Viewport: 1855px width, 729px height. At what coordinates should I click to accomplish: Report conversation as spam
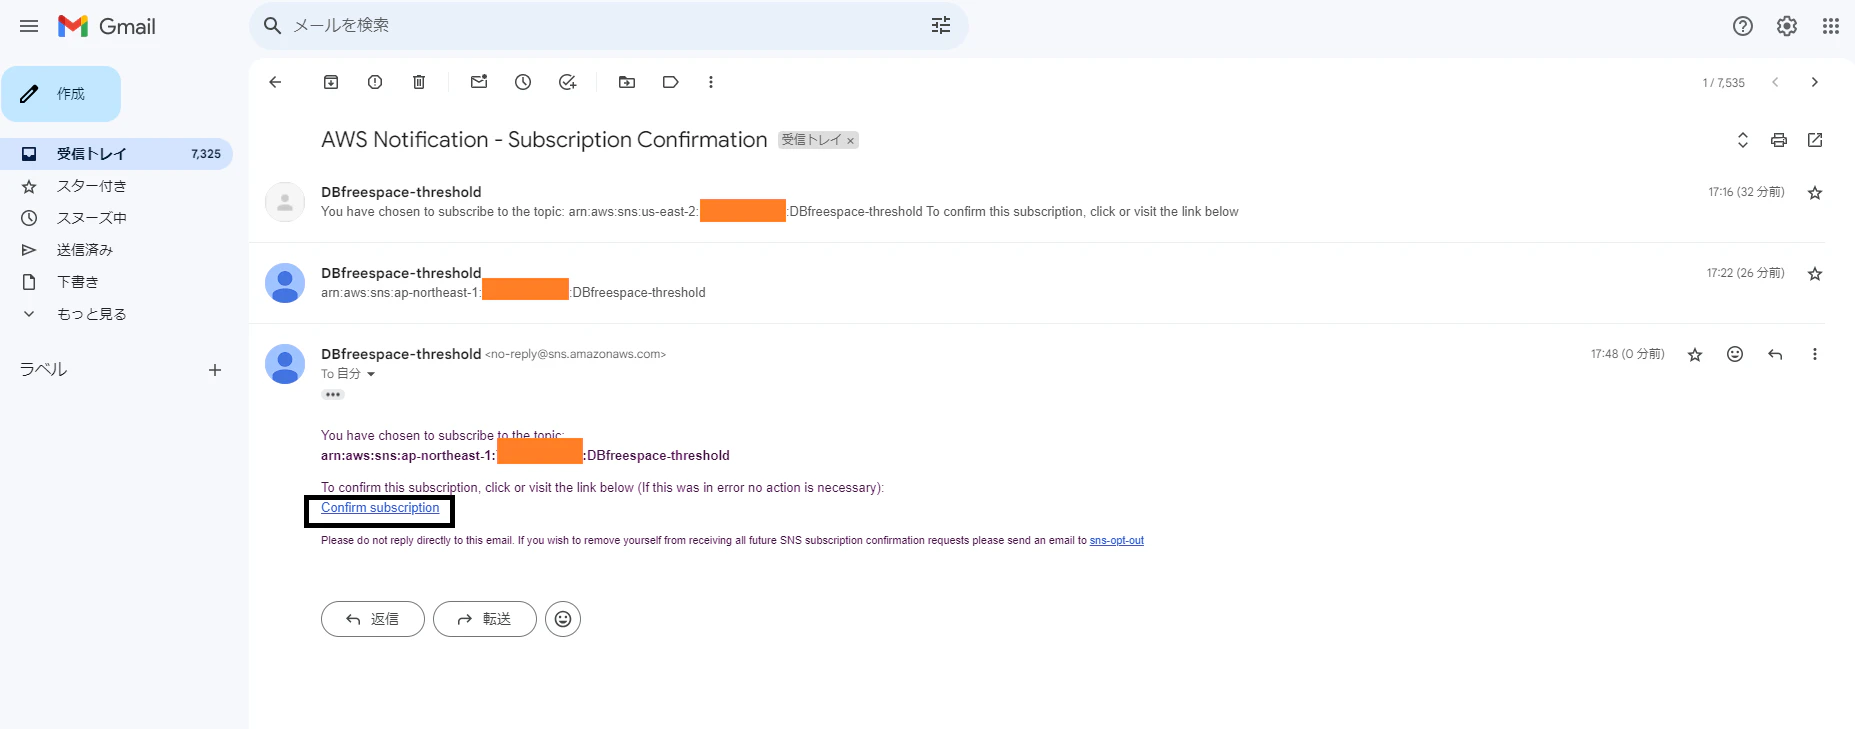pos(375,82)
